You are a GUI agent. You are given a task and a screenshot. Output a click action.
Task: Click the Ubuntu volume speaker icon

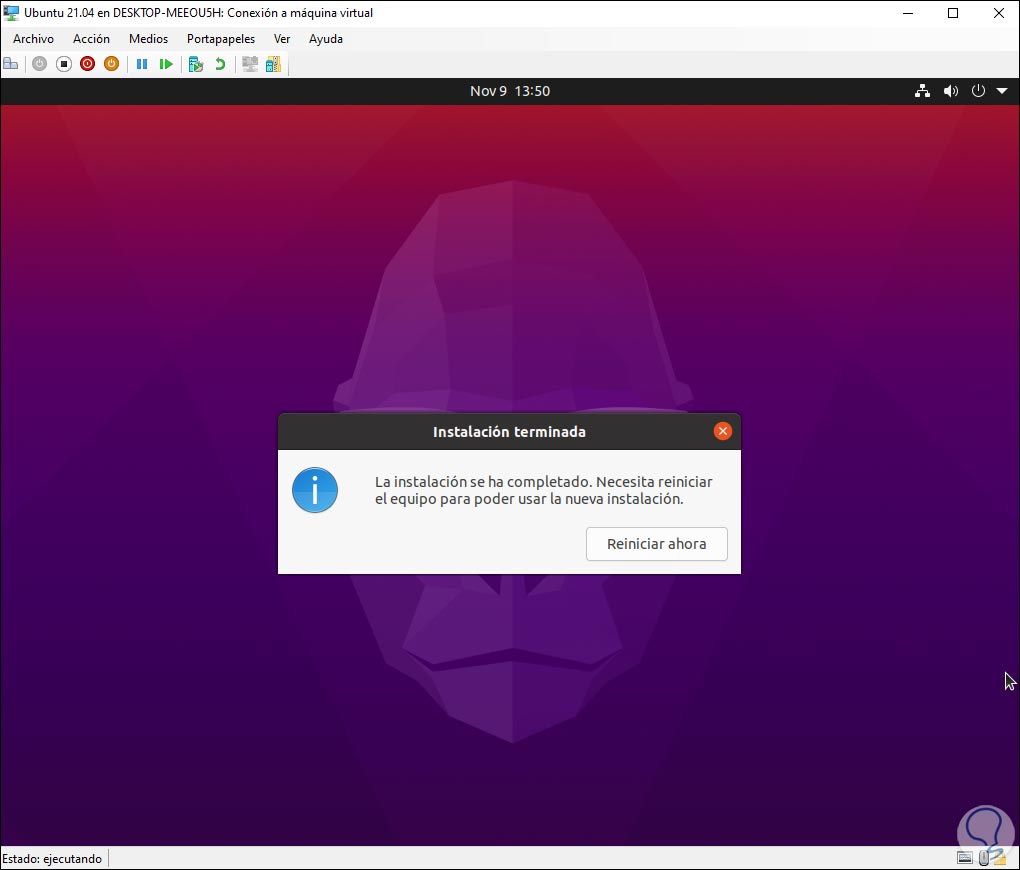[x=950, y=91]
